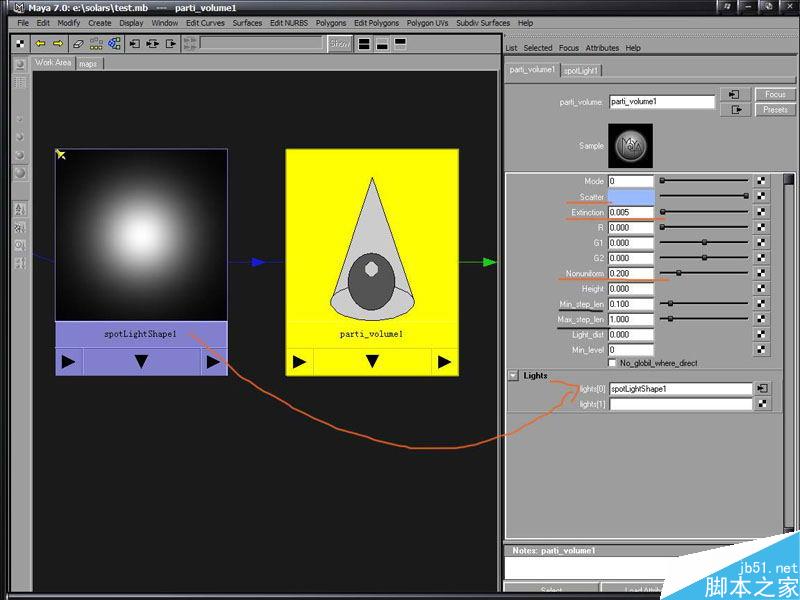800x600 pixels.
Task: Click the Extinction map checker button
Action: pos(761,212)
